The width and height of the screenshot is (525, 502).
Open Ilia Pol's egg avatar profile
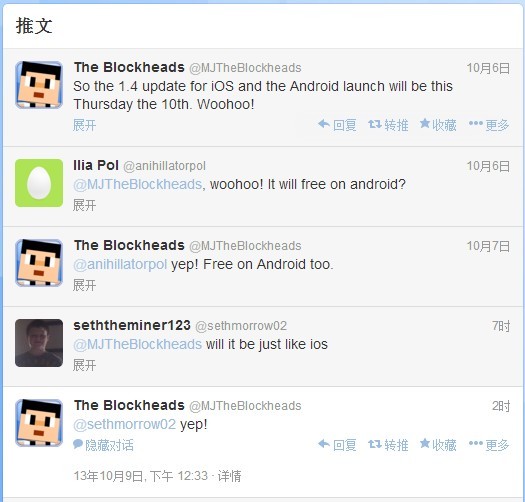[39, 183]
